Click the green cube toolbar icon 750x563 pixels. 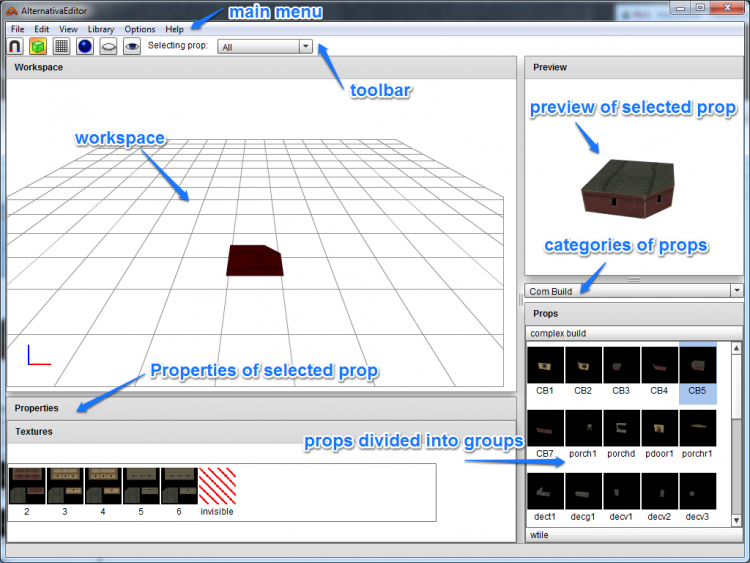tap(38, 46)
